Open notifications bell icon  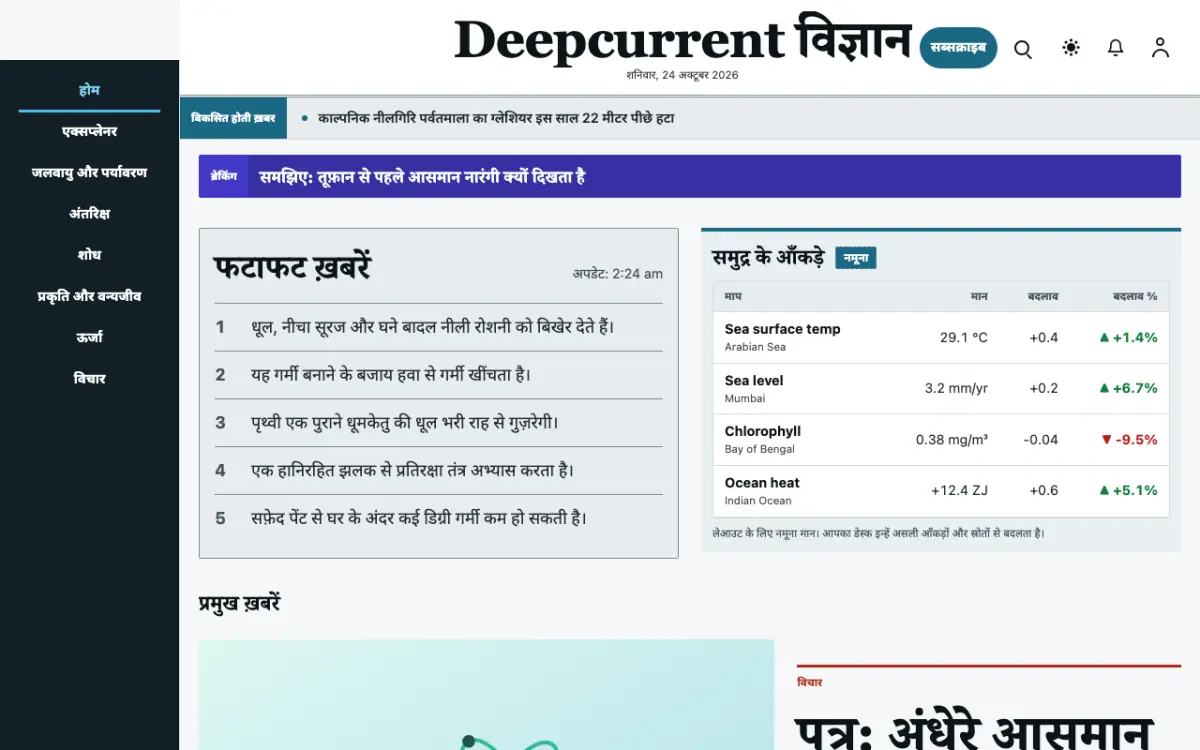1116,48
